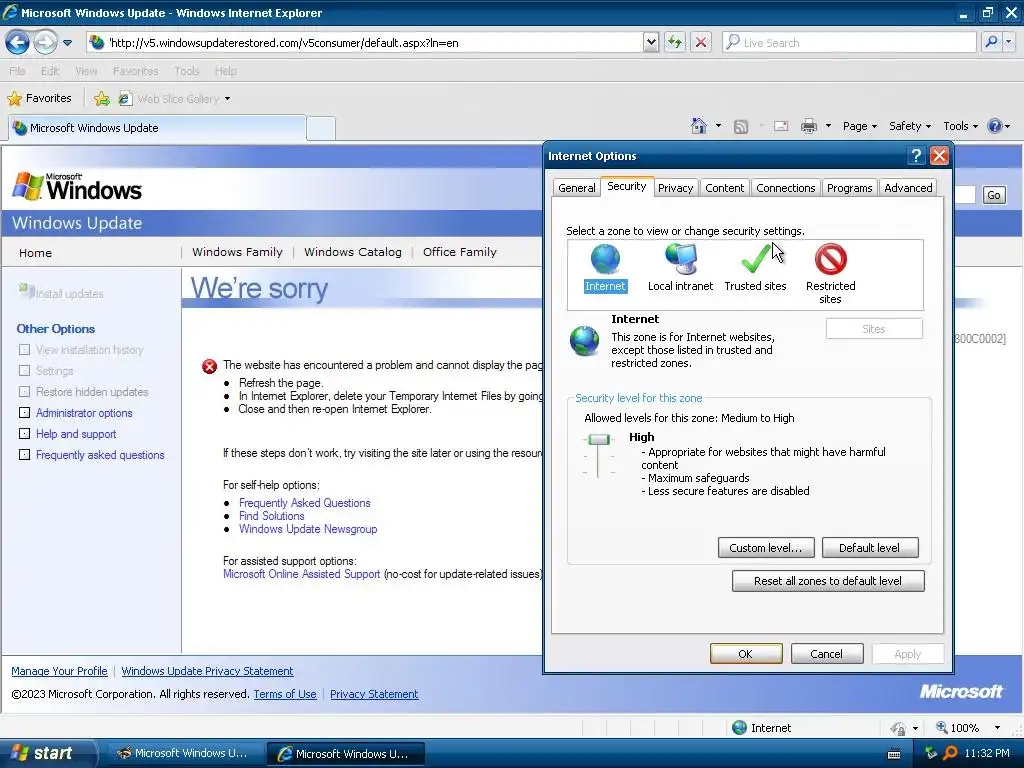Switch to the Programs tab
Viewport: 1024px width, 768px height.
point(849,188)
